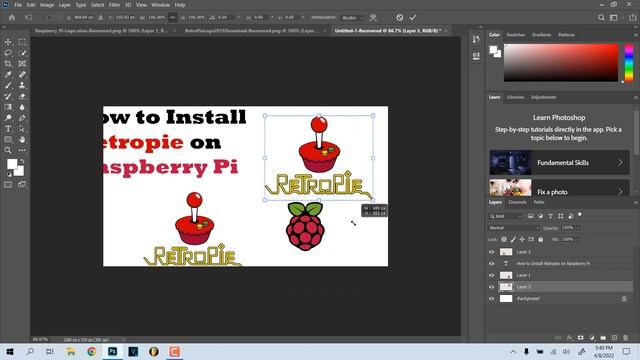The width and height of the screenshot is (640, 360).
Task: Open the Photoshop search magnifier icon
Action: (601, 18)
